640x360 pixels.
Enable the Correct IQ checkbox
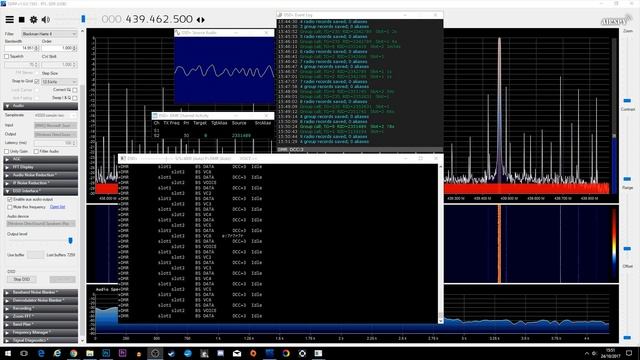tap(75, 90)
